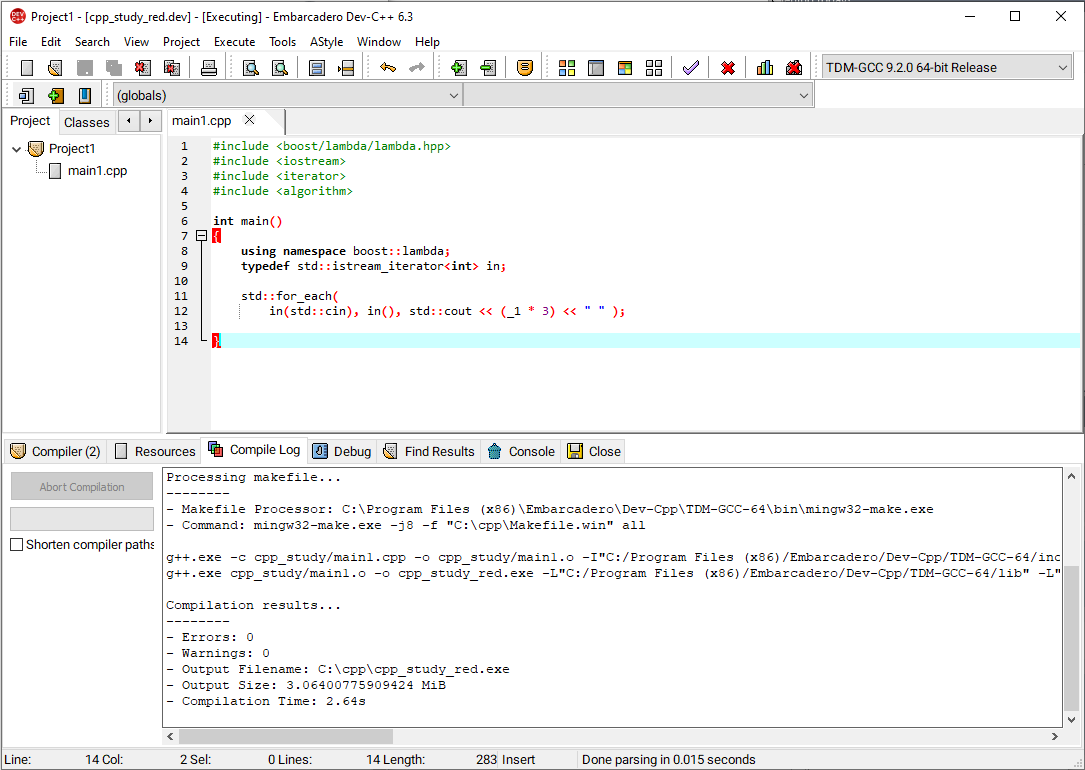1085x770 pixels.
Task: Switch to the Console tab
Action: [522, 452]
